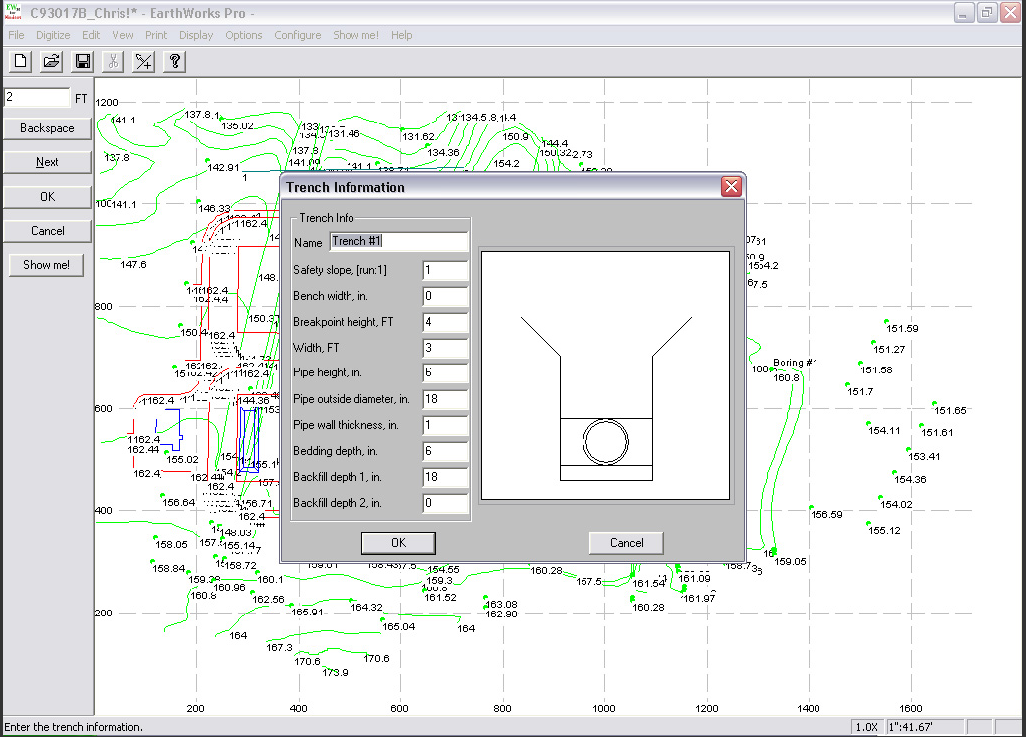Click the New file toolbar icon
This screenshot has height=737, width=1026.
pos(21,62)
